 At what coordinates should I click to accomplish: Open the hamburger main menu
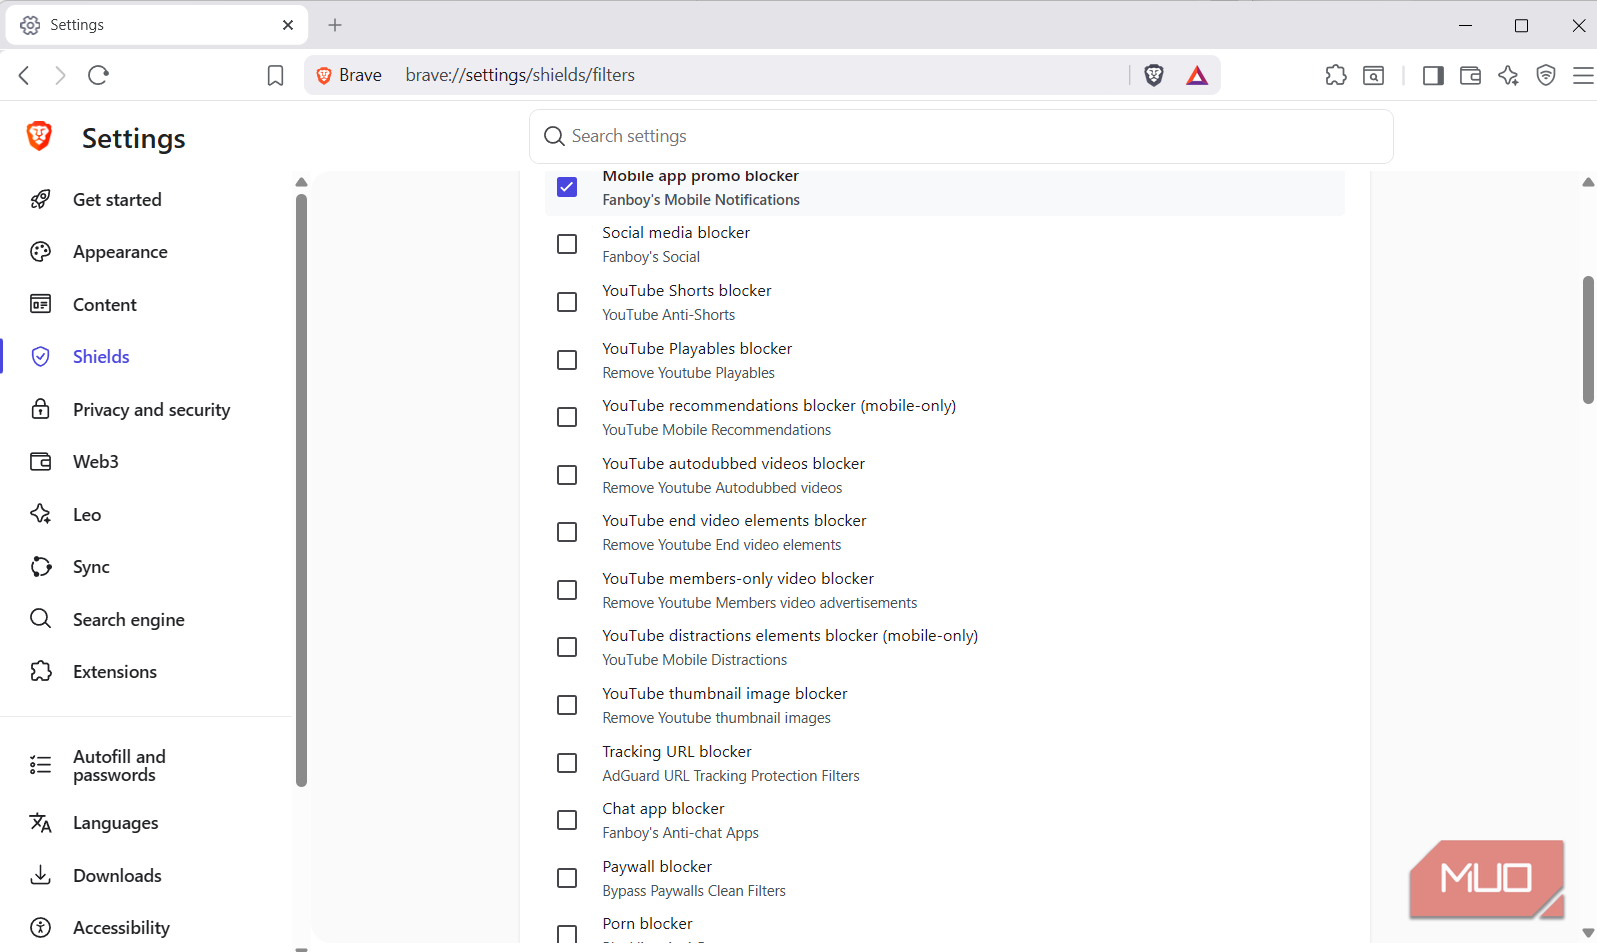coord(1583,75)
